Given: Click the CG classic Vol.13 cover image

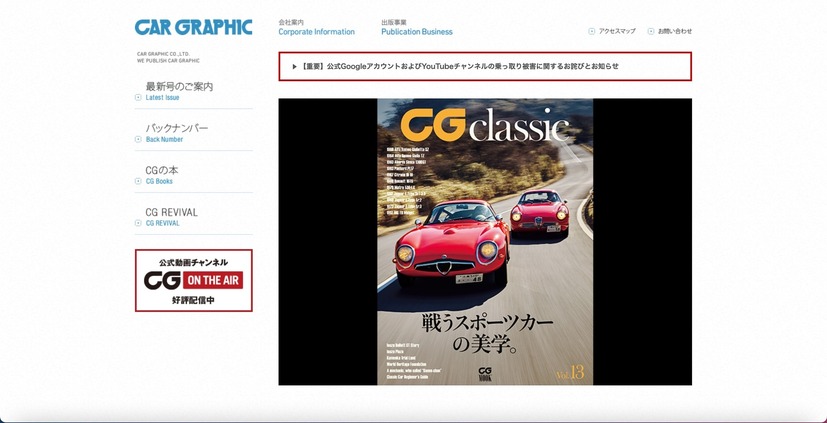Looking at the screenshot, I should coord(485,242).
